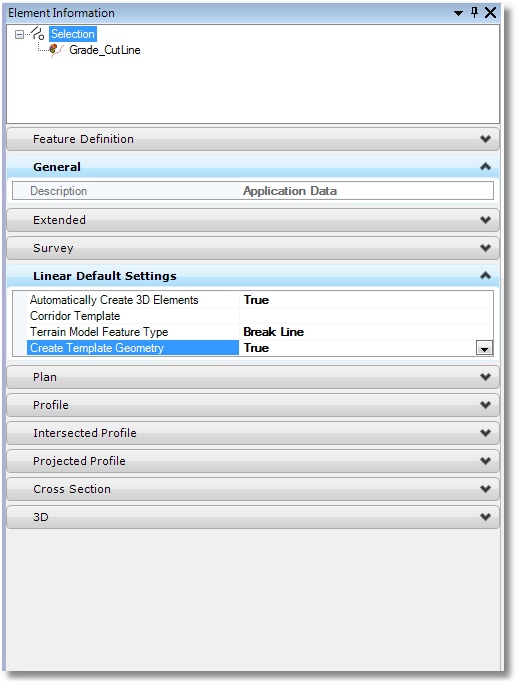Viewport: 518px width, 685px height.
Task: Collapse the General section
Action: (253, 167)
